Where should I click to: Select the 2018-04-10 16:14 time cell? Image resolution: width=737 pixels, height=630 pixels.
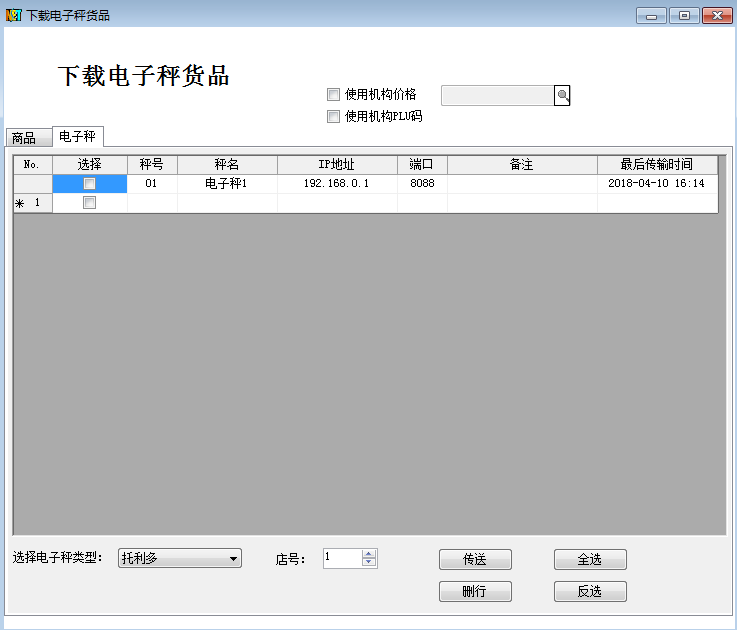[657, 183]
